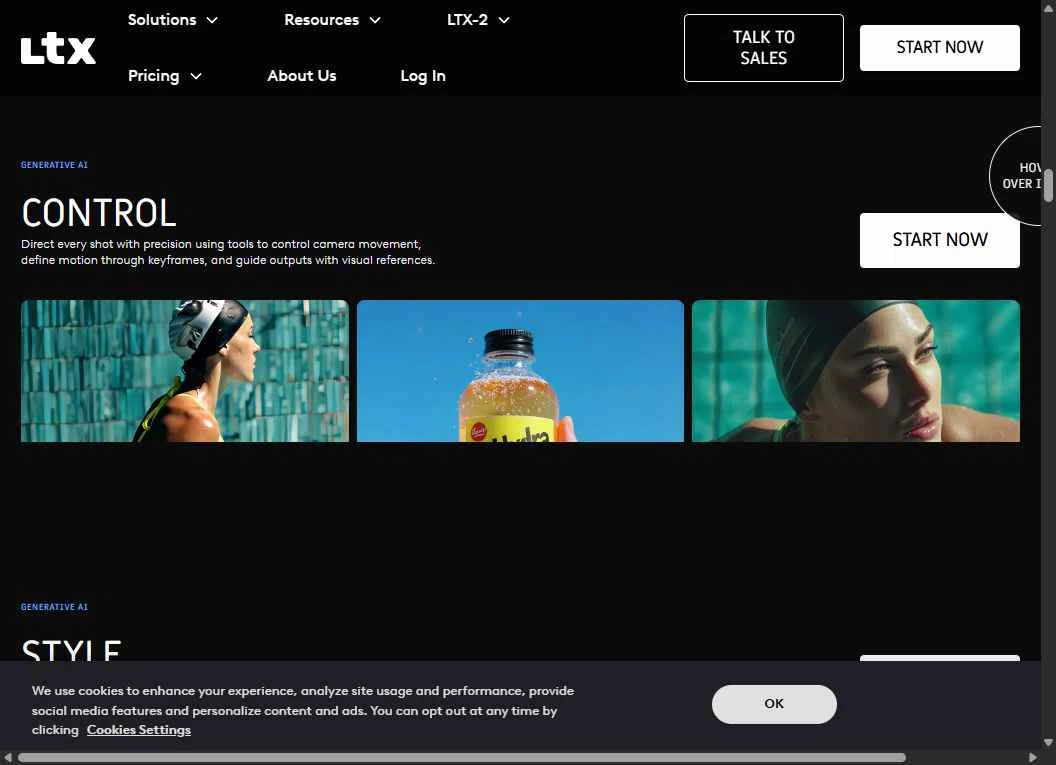The width and height of the screenshot is (1056, 765).
Task: Open the Cookies Settings link
Action: pyautogui.click(x=139, y=730)
